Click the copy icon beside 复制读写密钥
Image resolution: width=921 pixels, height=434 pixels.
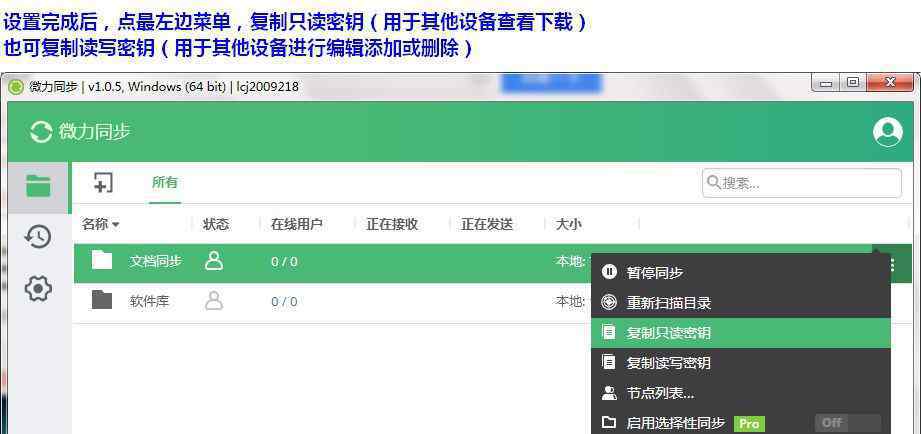609,362
